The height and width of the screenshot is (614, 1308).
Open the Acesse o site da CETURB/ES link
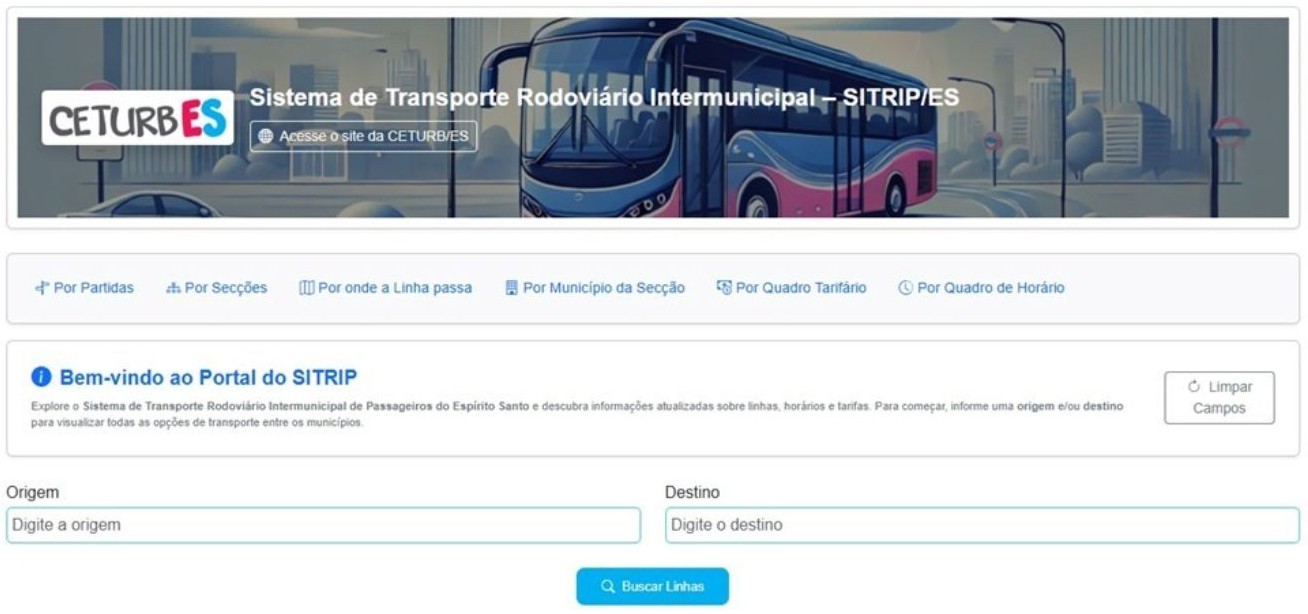[x=364, y=136]
